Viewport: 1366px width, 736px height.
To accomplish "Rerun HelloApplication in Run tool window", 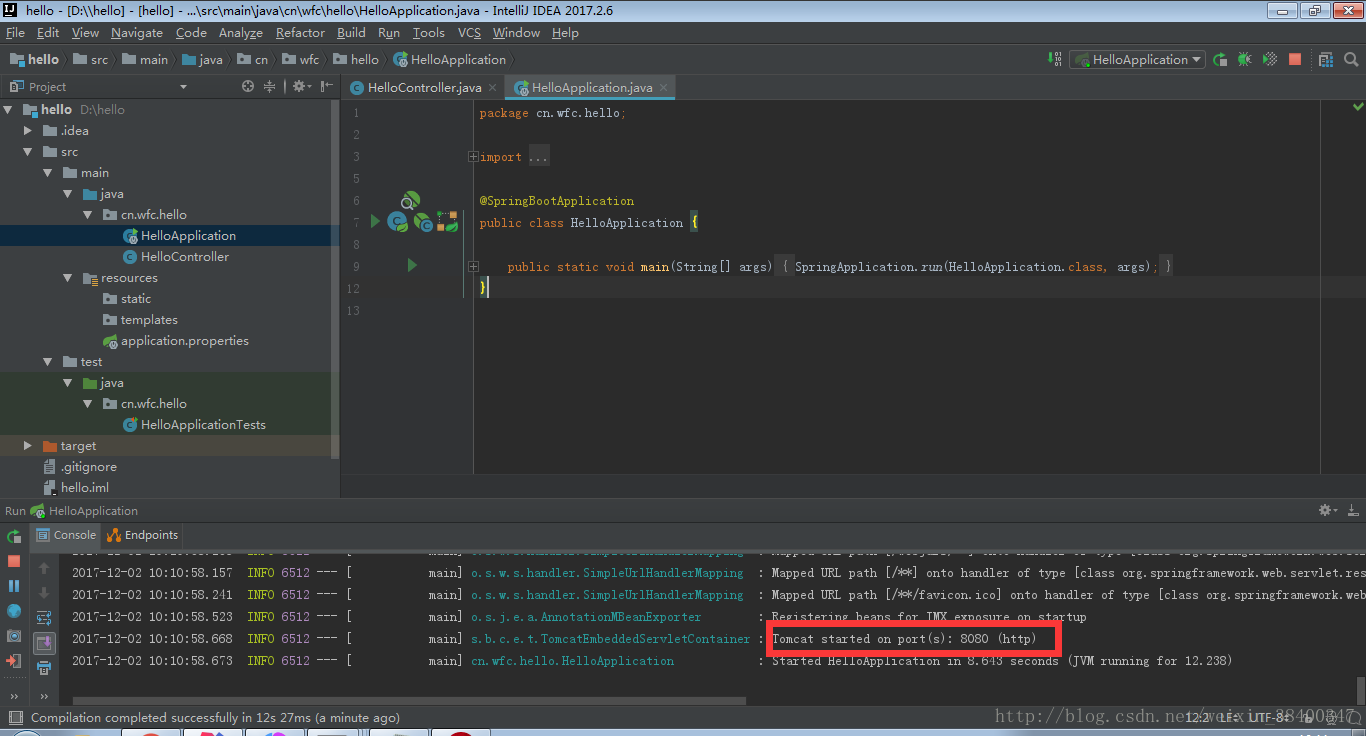I will point(14,537).
